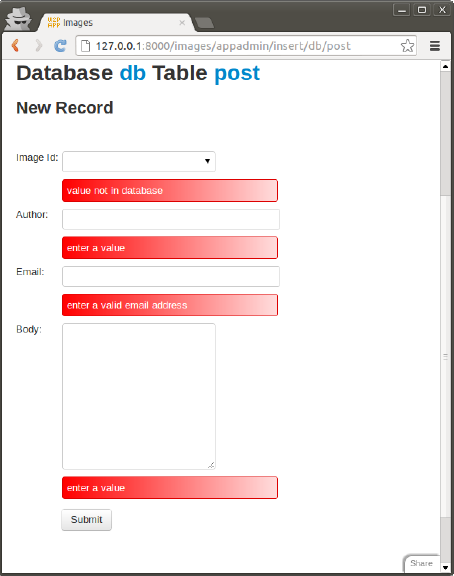The image size is (454, 576).
Task: Click the scrollbar down arrow
Action: point(445,568)
